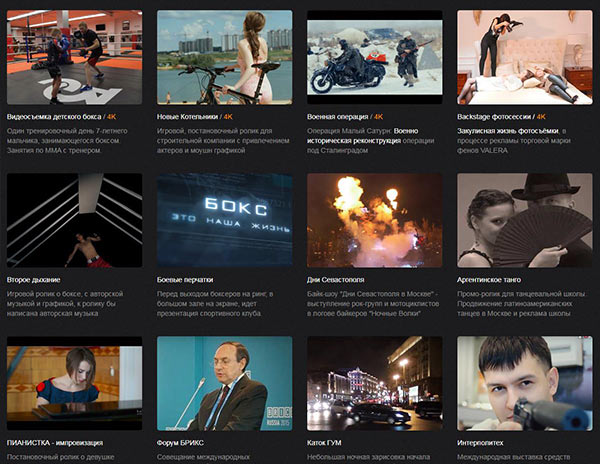Open the BRICS forum speaker thumbnail
This screenshot has width=600, height=464.
tap(225, 383)
